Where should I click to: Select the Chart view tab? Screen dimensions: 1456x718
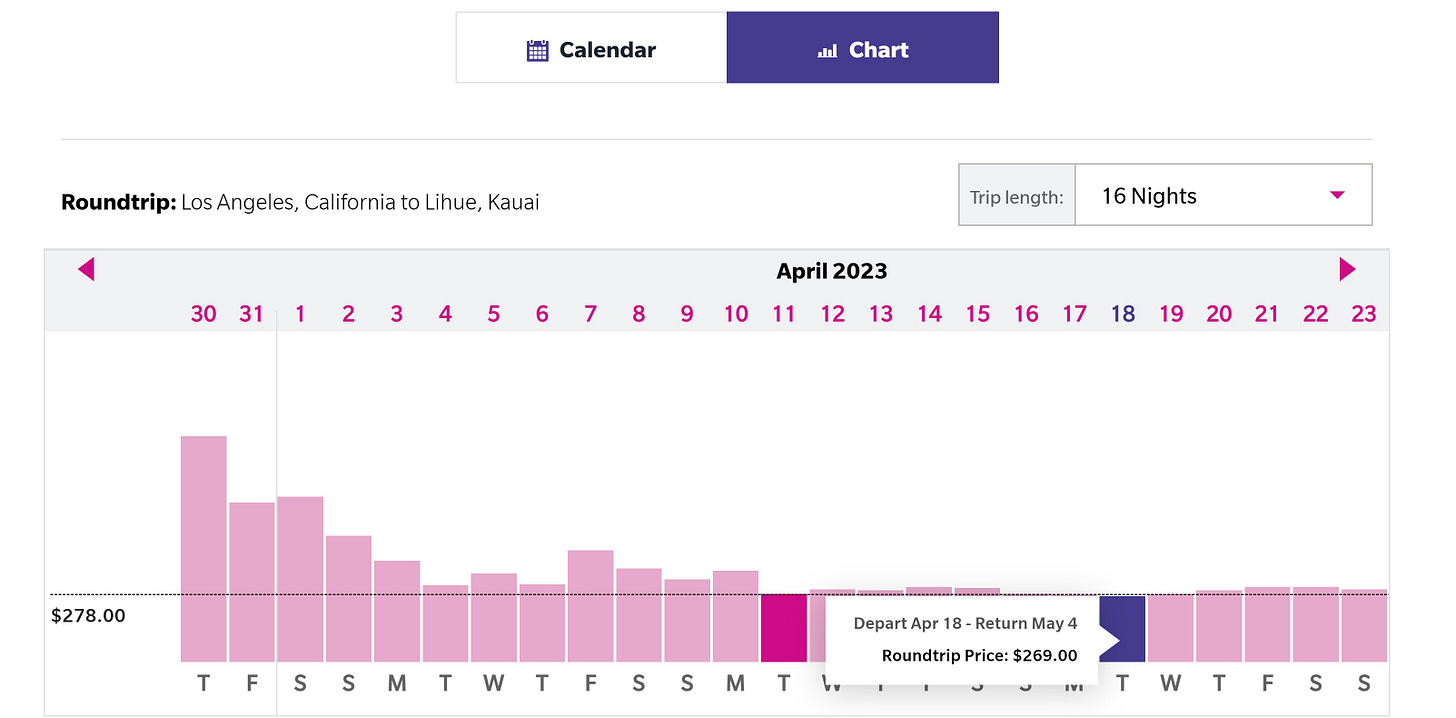pyautogui.click(x=863, y=47)
